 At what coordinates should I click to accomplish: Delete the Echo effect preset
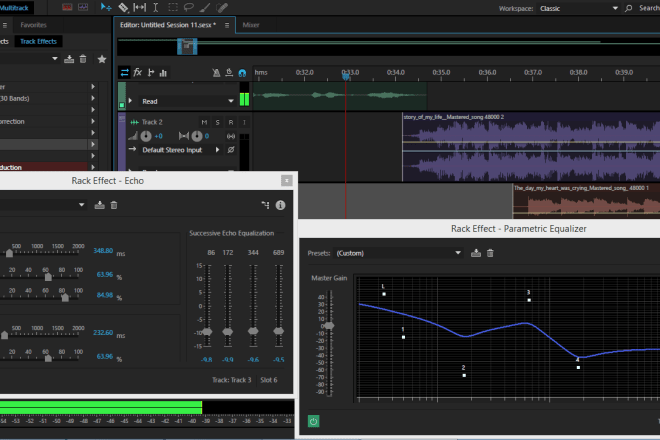(x=114, y=205)
